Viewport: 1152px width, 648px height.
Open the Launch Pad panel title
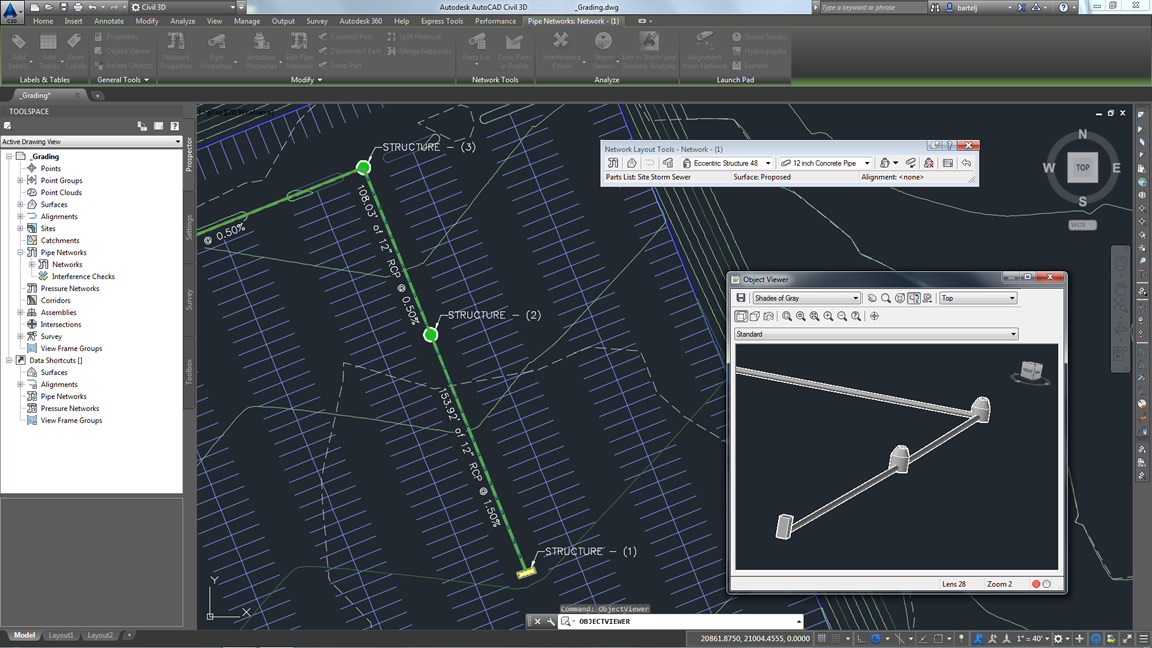coord(735,80)
